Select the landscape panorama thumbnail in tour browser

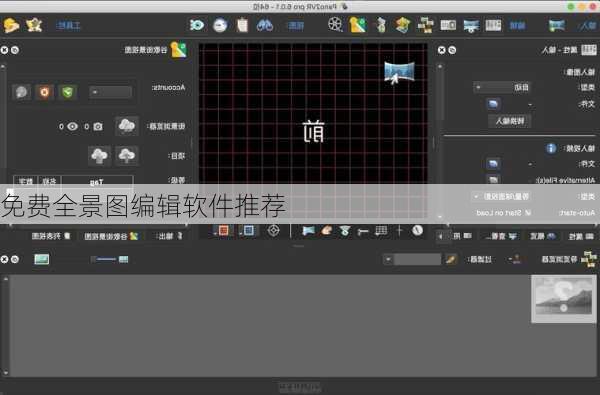563,299
